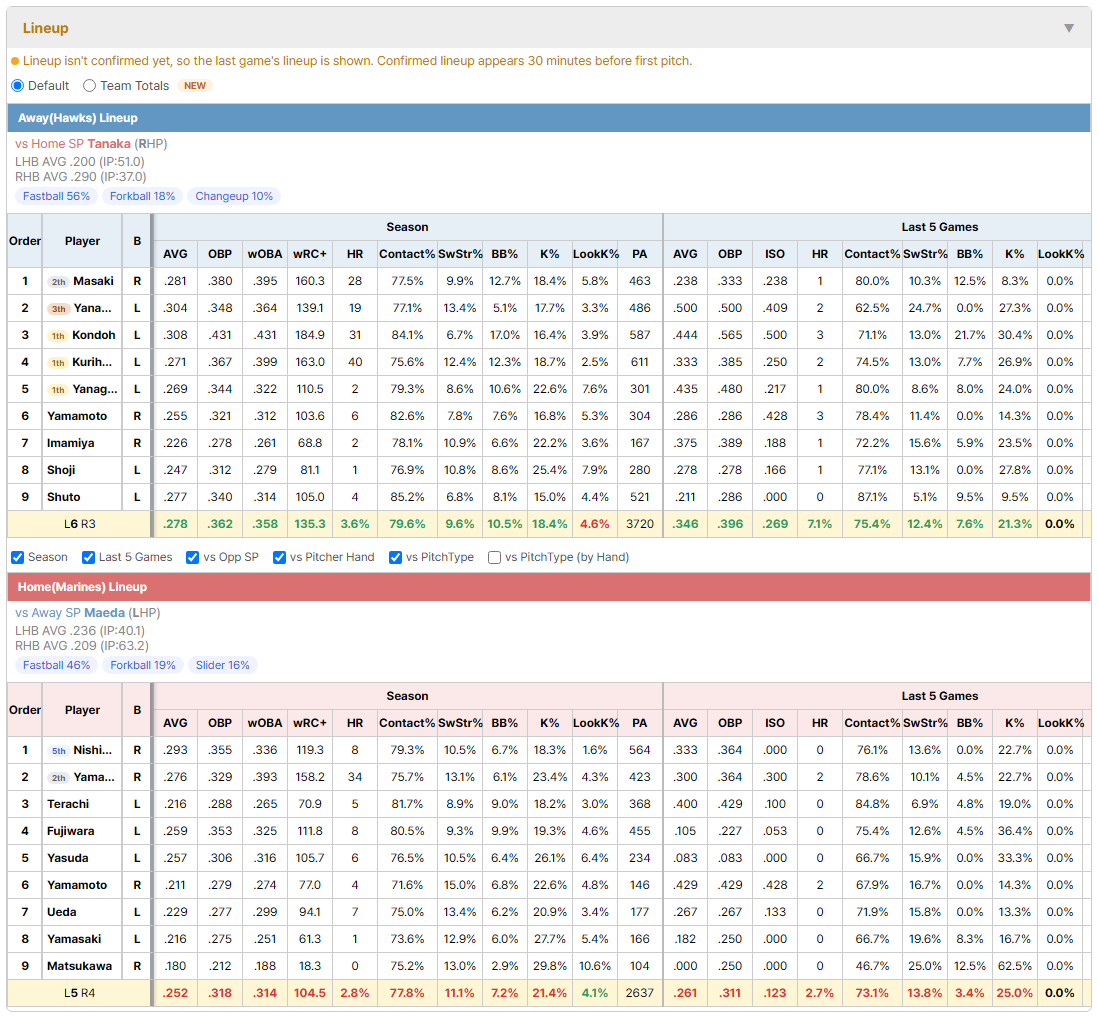Uncheck the Last 5 Games checkbox

click(88, 557)
